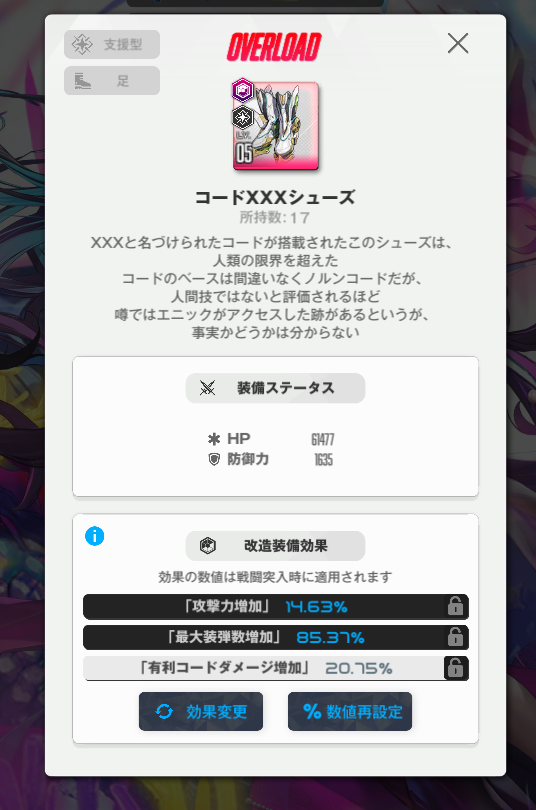Viewport: 536px width, 810px height.
Task: Select the 有利コードダメージ増加 20.75% effect row
Action: coord(276,668)
